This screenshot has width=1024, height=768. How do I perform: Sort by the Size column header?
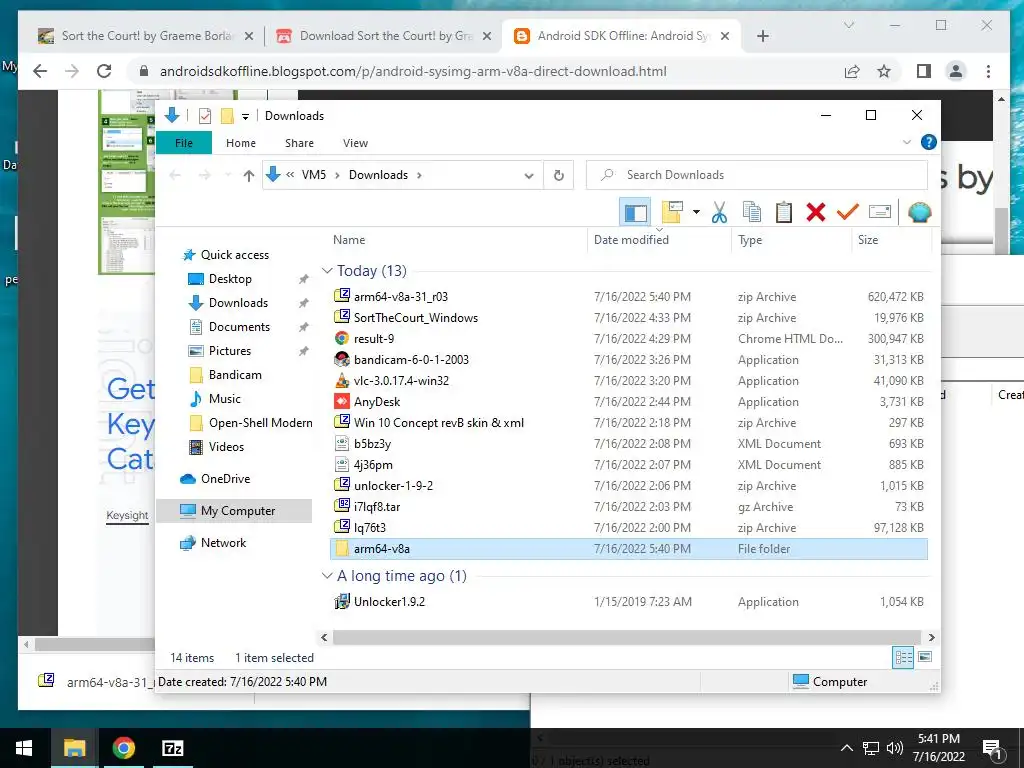868,240
